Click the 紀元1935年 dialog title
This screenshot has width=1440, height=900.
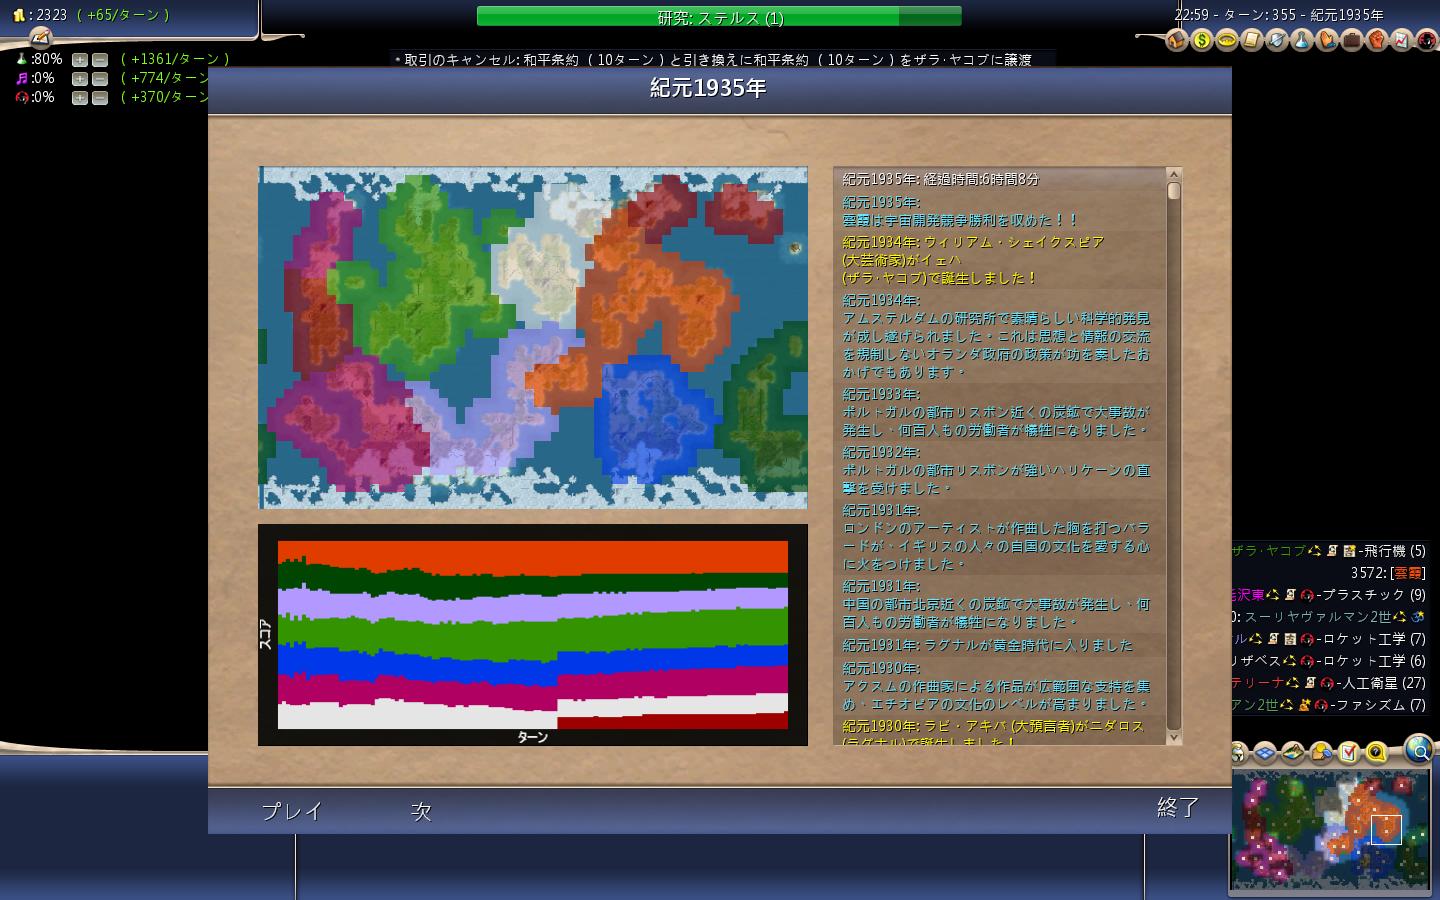coord(708,88)
